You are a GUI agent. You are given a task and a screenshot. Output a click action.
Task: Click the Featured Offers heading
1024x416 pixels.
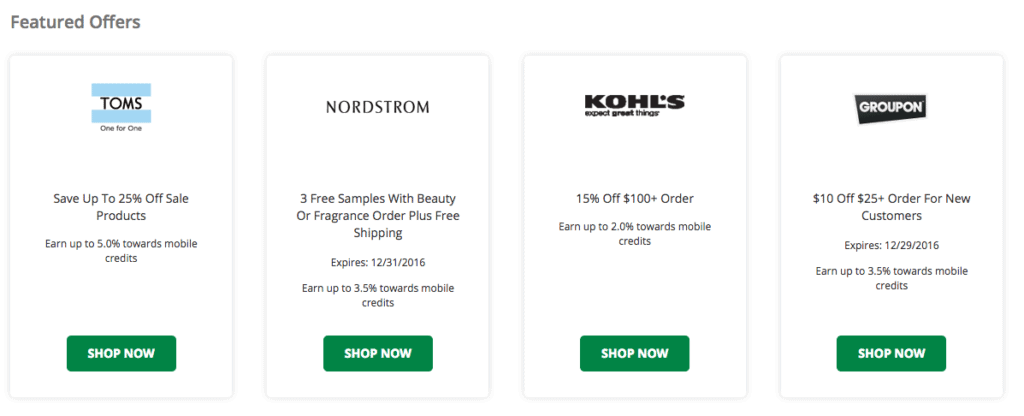[x=76, y=21]
